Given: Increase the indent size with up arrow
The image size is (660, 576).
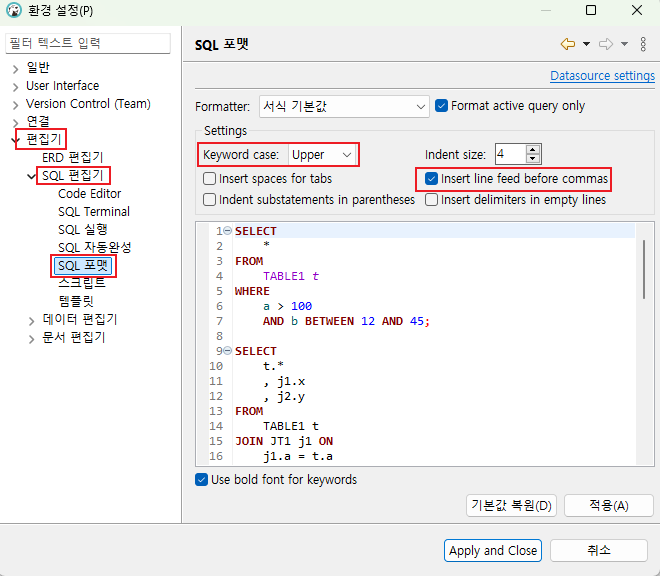Looking at the screenshot, I should [x=532, y=150].
